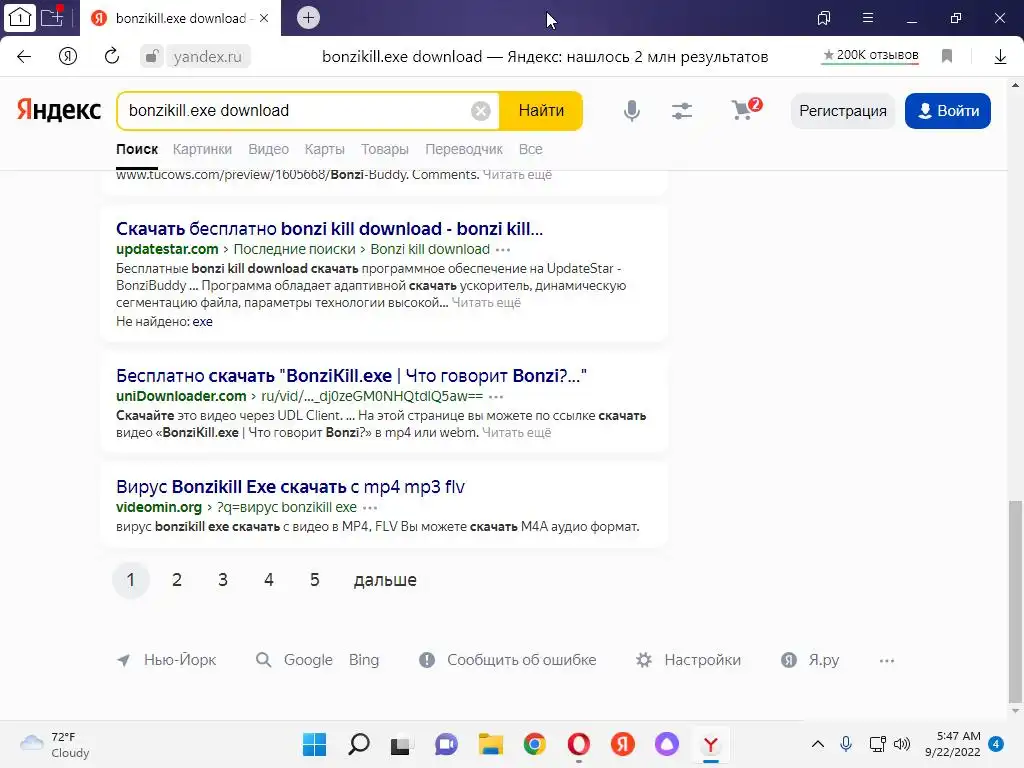Click the videomin.org domain link
1024x768 pixels.
(159, 507)
